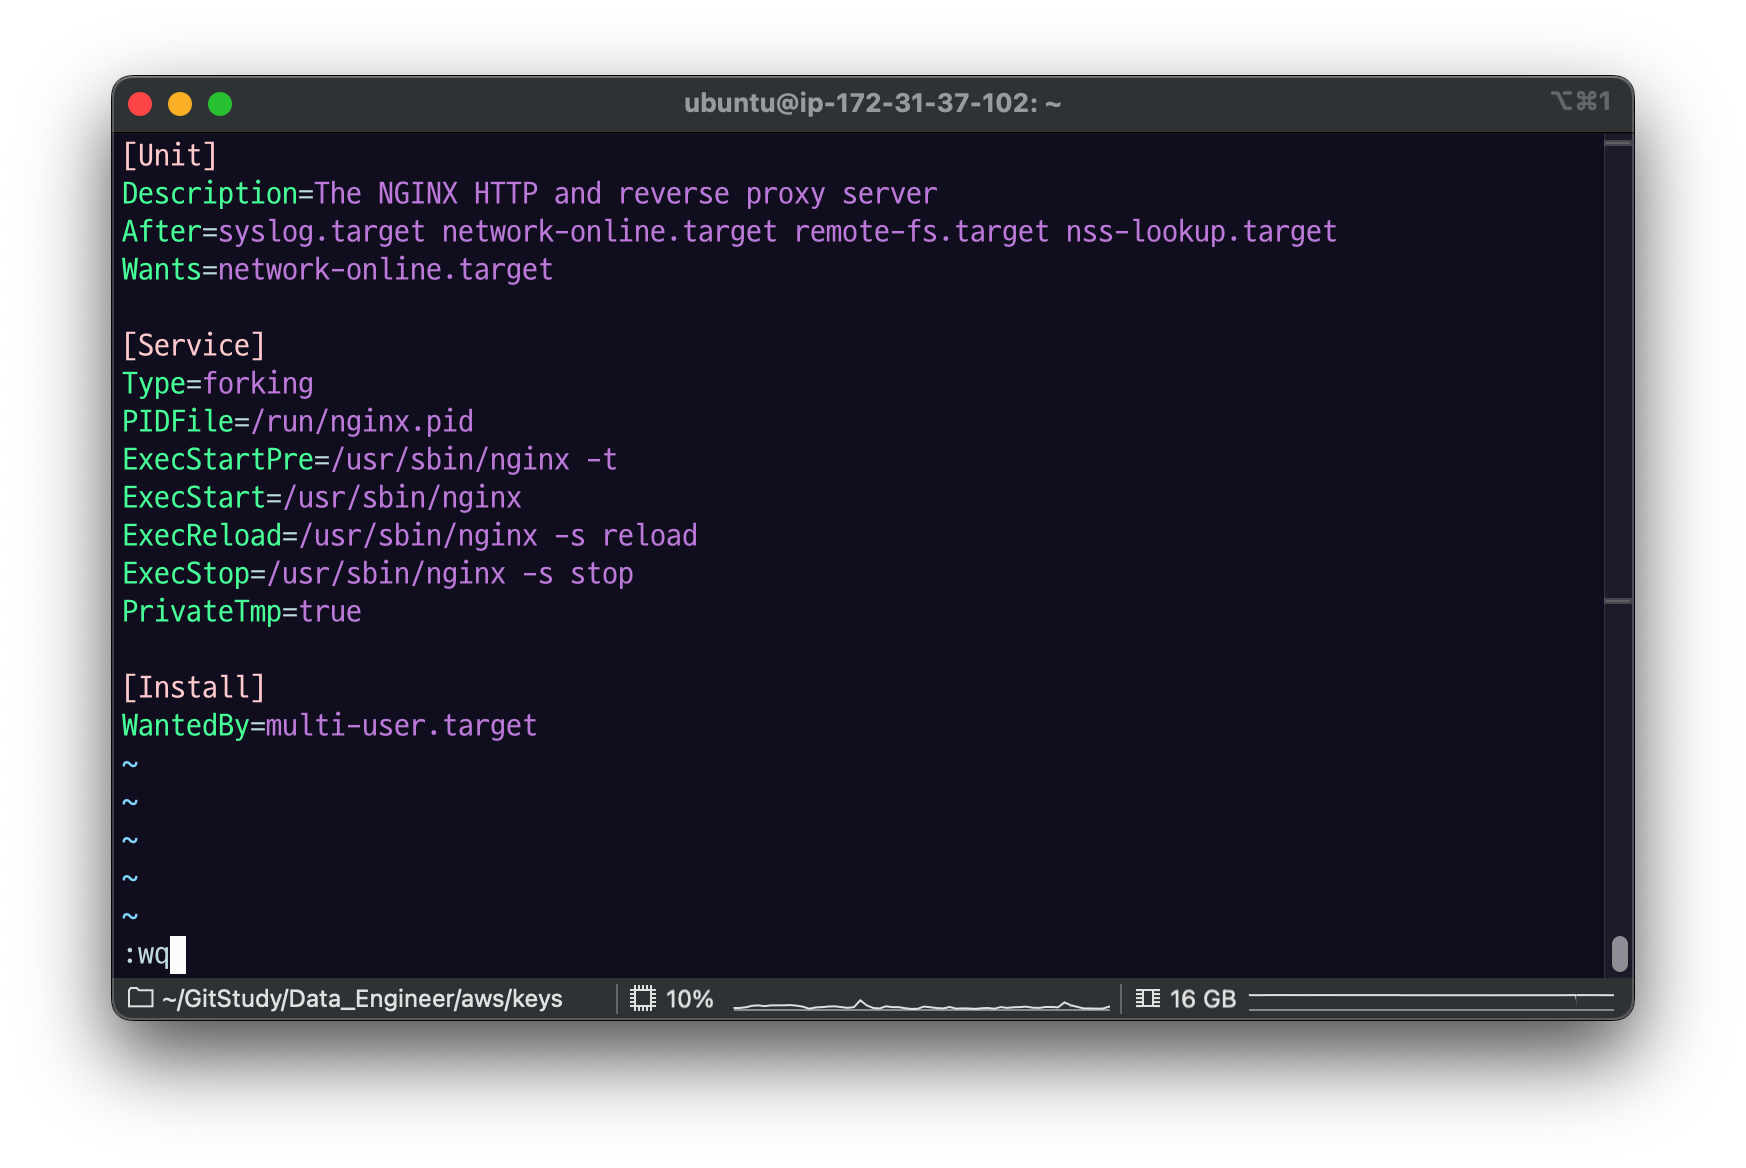1746x1168 pixels.
Task: Click the memory usage progress bar
Action: 1430,998
